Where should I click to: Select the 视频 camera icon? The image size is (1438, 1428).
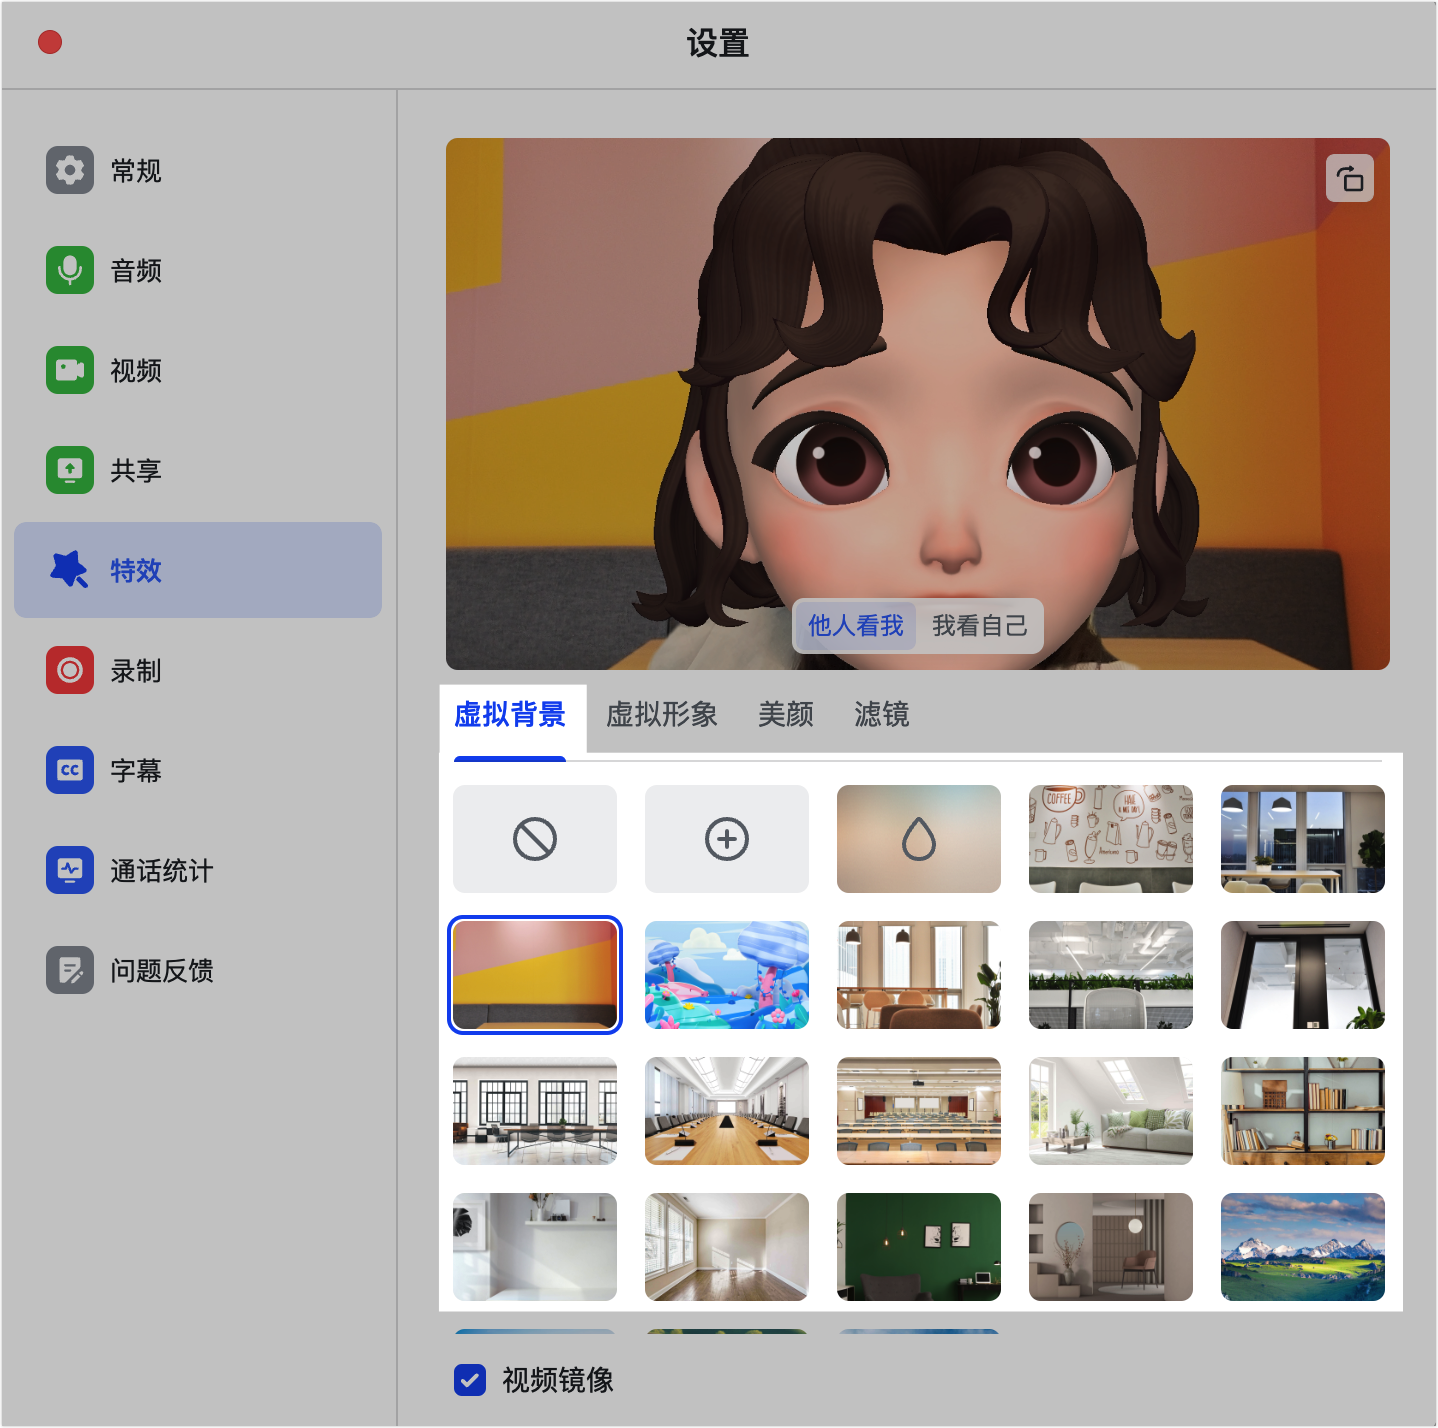70,370
